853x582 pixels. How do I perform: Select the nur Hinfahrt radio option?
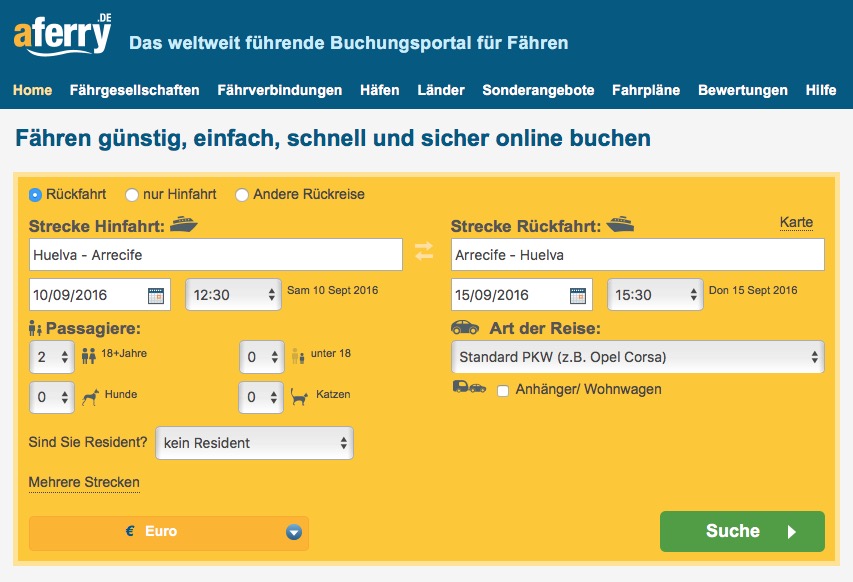coord(132,194)
